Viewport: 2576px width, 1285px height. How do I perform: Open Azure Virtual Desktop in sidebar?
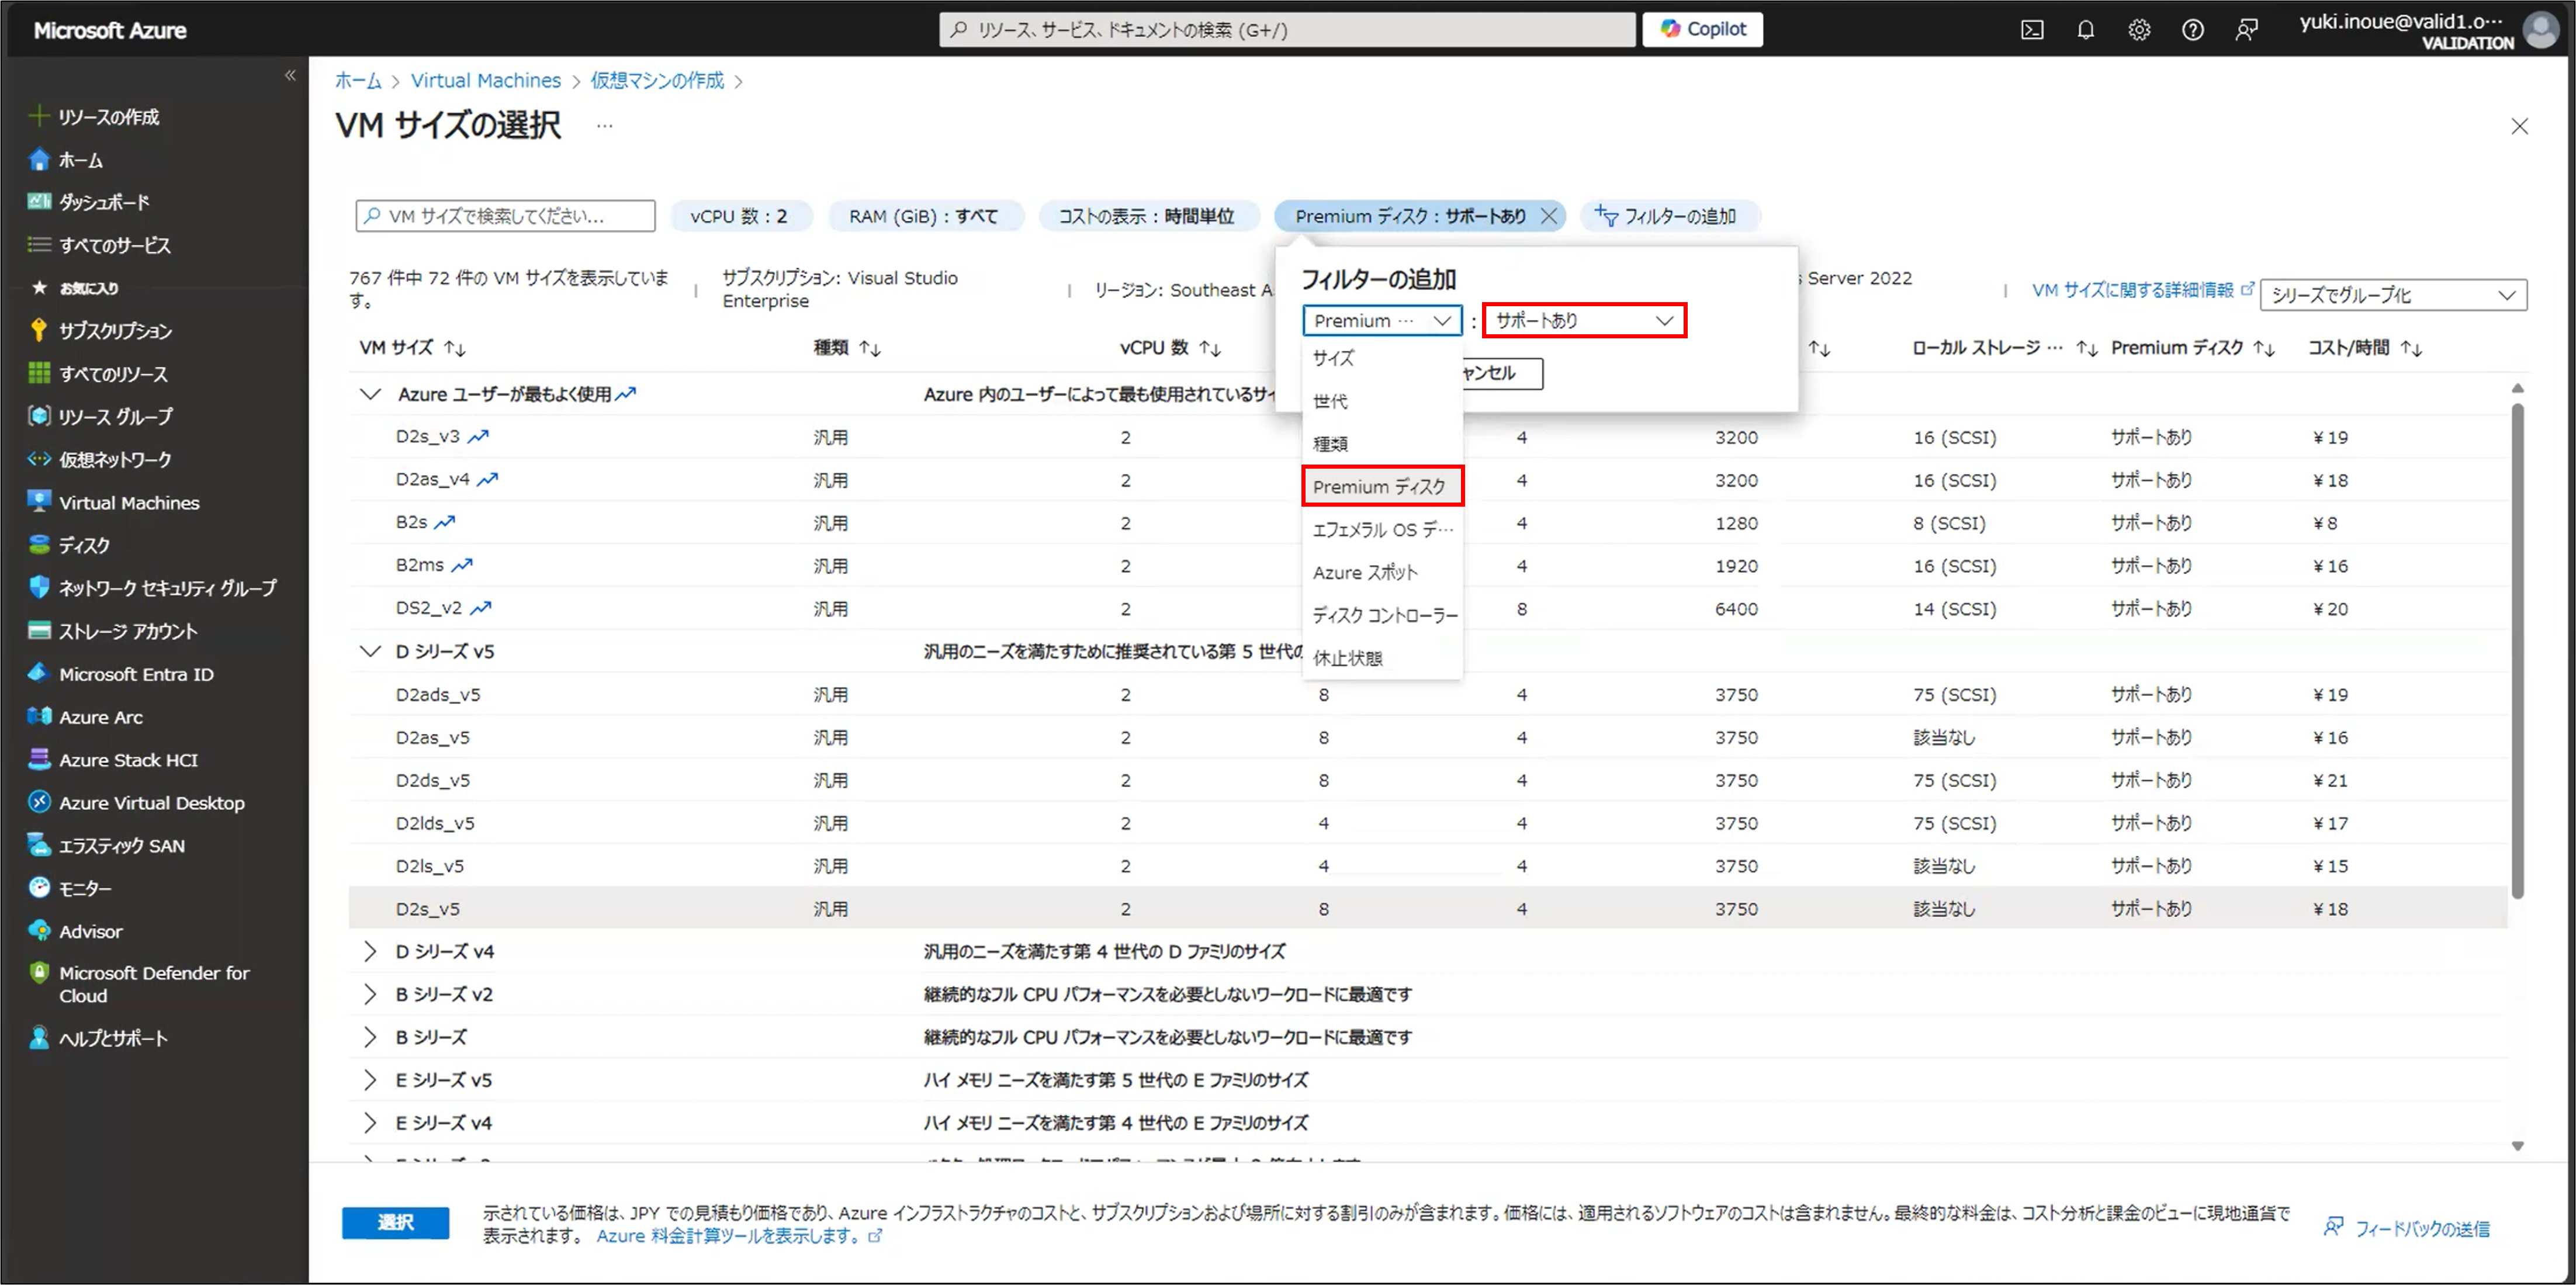151,803
